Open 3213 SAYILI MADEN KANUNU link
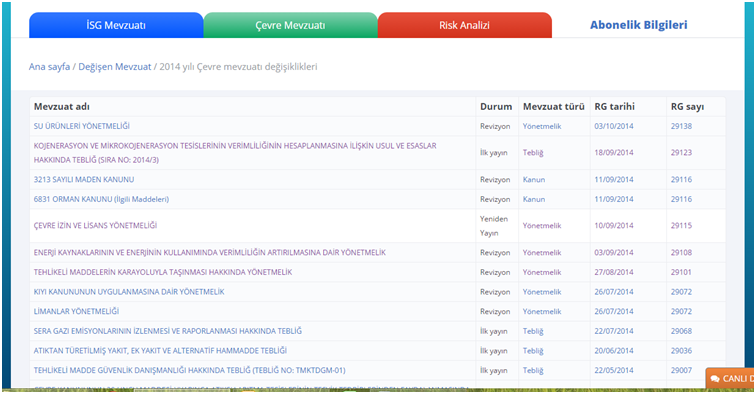This screenshot has width=756, height=394. point(84,179)
